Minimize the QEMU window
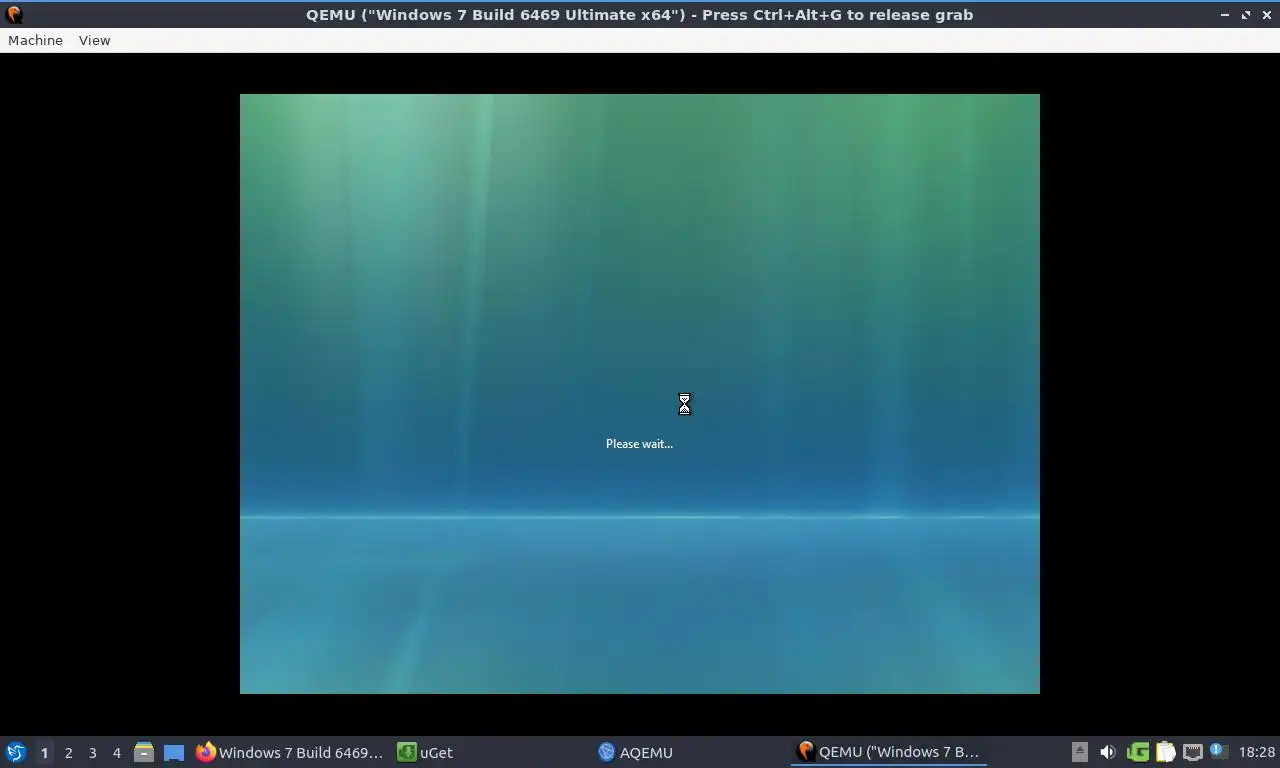The image size is (1280, 768). click(1225, 15)
